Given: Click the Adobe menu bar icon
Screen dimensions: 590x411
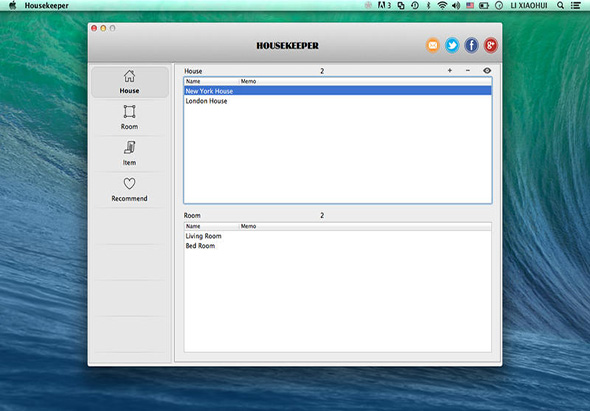Looking at the screenshot, I should [384, 5].
